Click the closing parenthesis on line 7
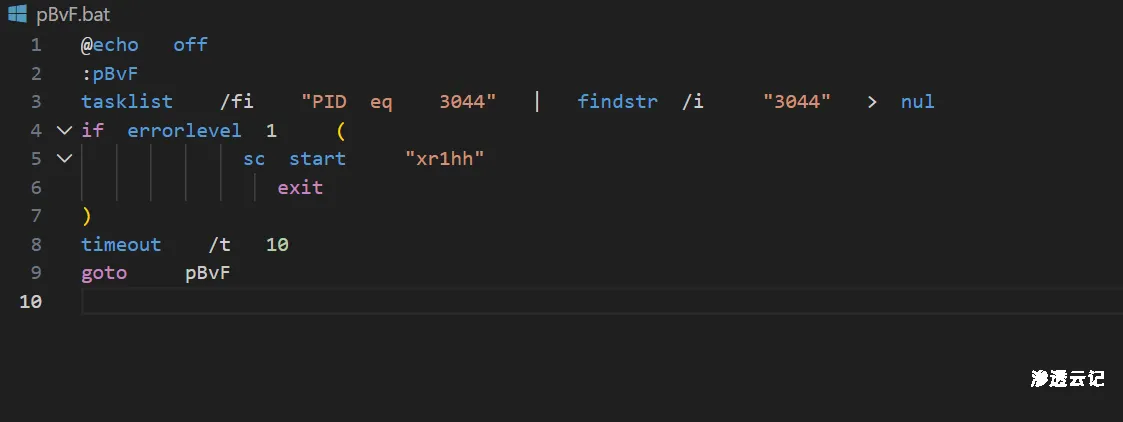The width and height of the screenshot is (1123, 422). tap(87, 216)
